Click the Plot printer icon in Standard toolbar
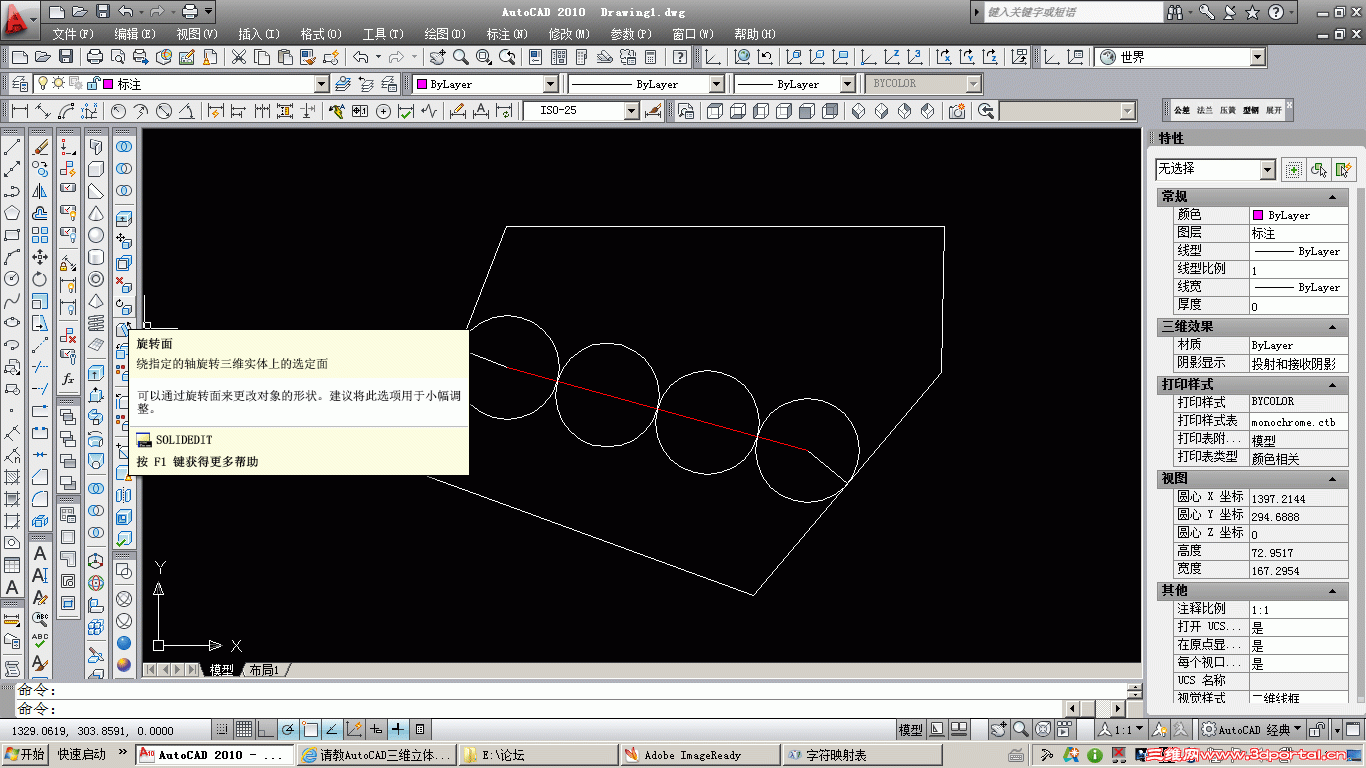Image resolution: width=1366 pixels, height=768 pixels. click(94, 57)
